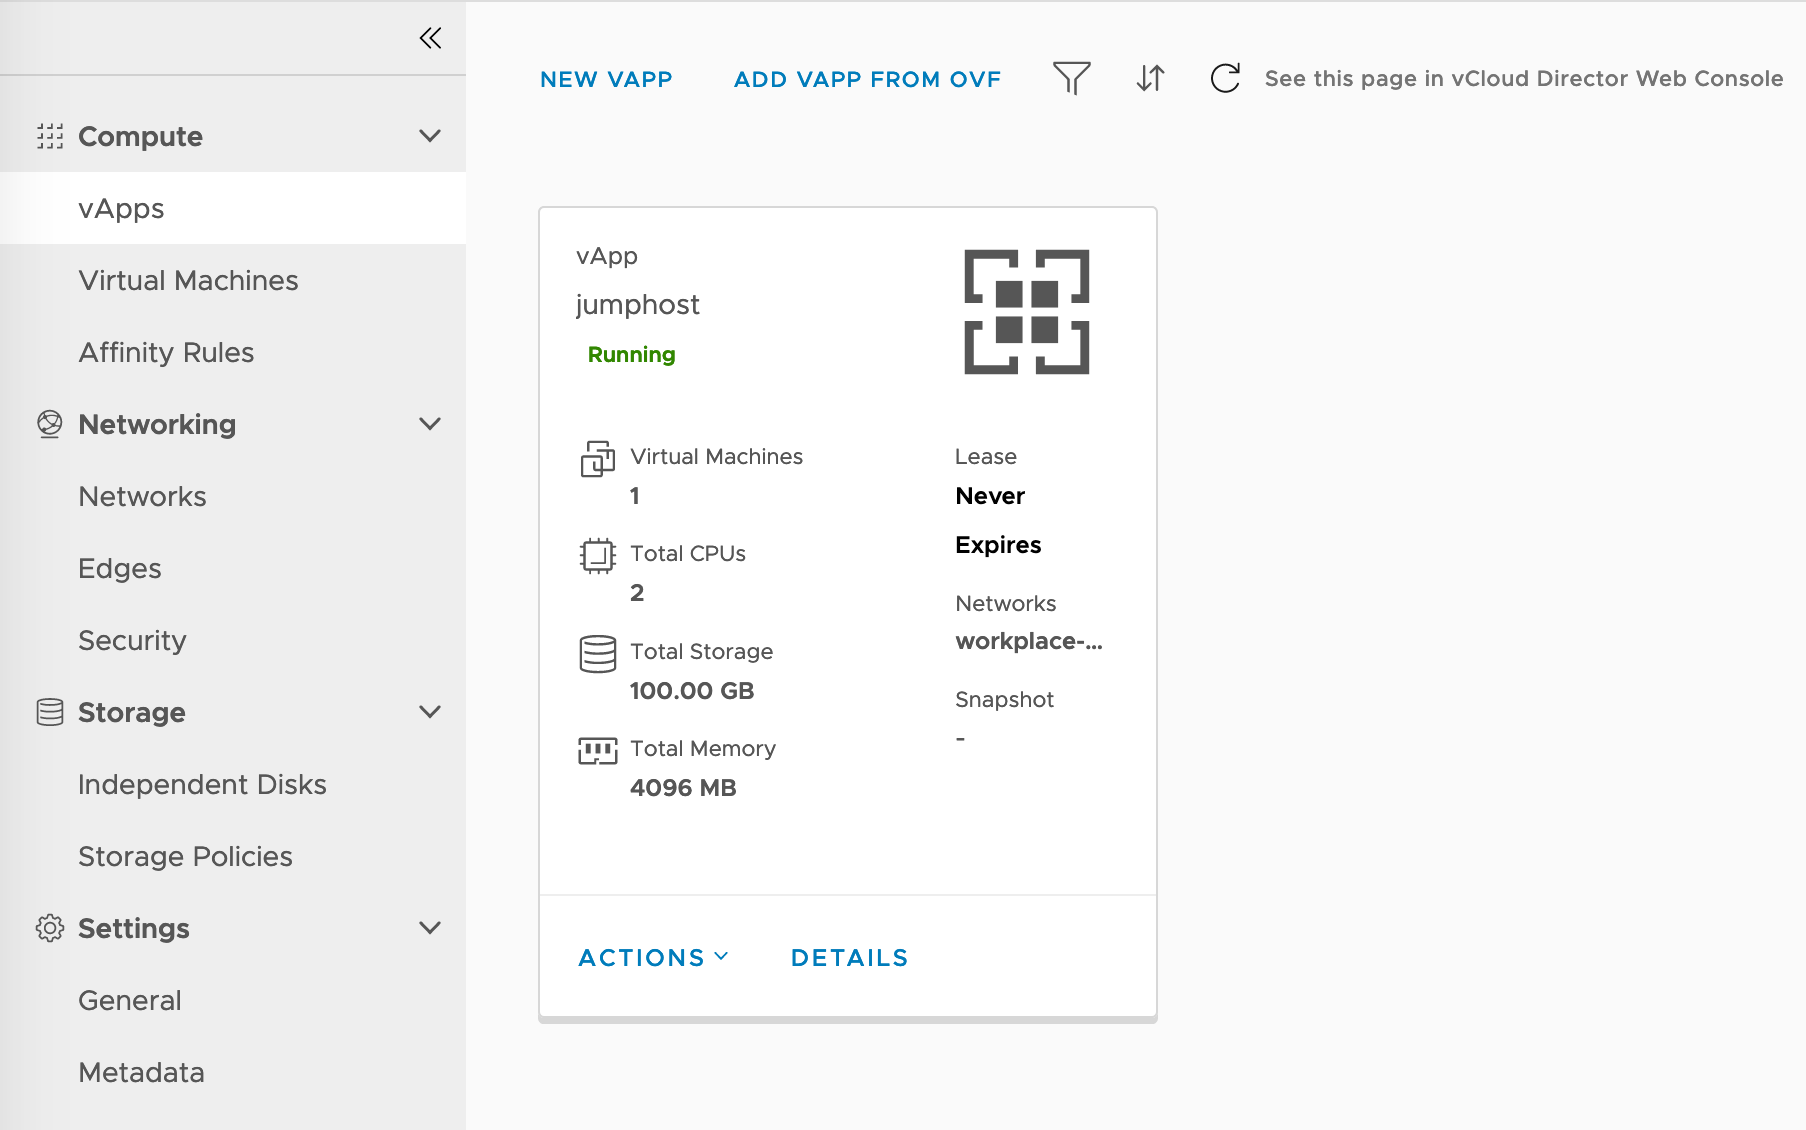Click the Total Memory icon on card
The image size is (1806, 1130).
coord(597,750)
